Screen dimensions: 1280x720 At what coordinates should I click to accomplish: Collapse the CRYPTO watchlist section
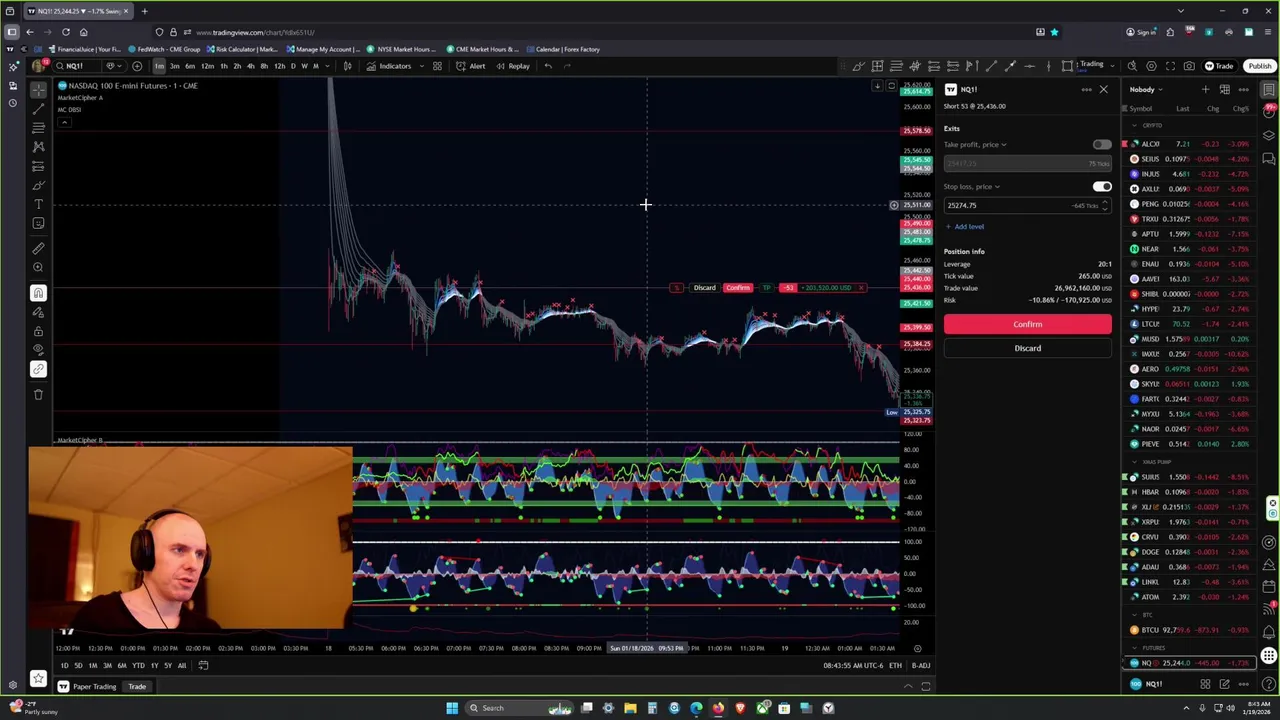pyautogui.click(x=1135, y=126)
